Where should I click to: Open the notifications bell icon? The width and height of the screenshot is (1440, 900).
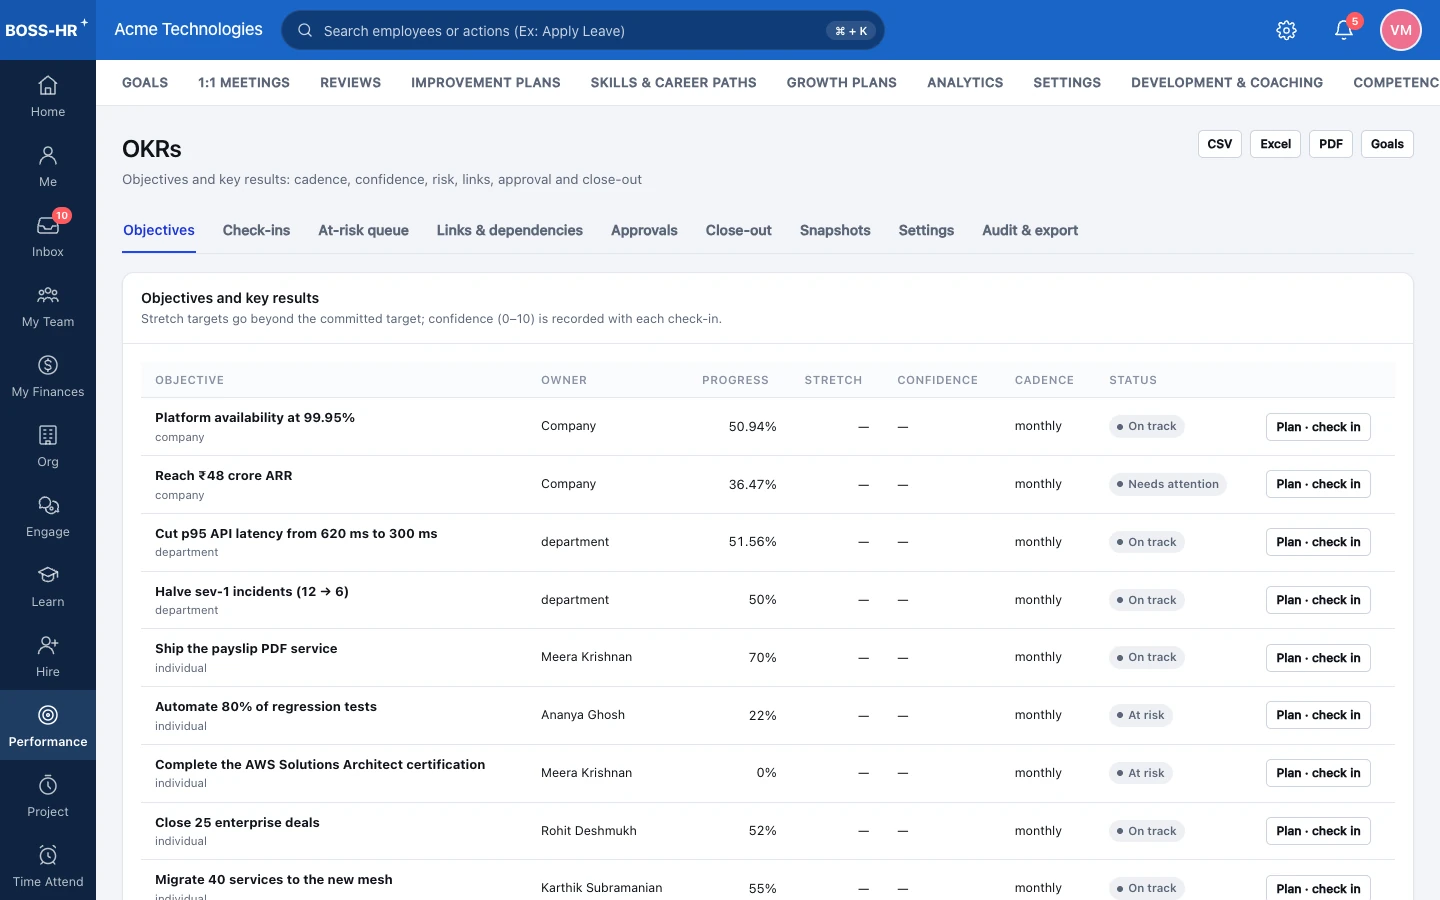click(x=1344, y=30)
